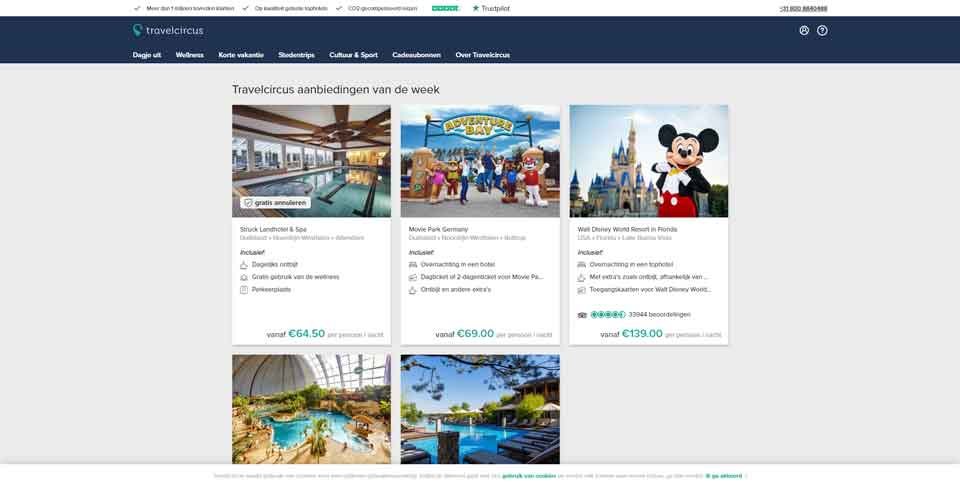Click the gratis annuleren badge on Struck Landhotel
This screenshot has height=485, width=960.
276,203
